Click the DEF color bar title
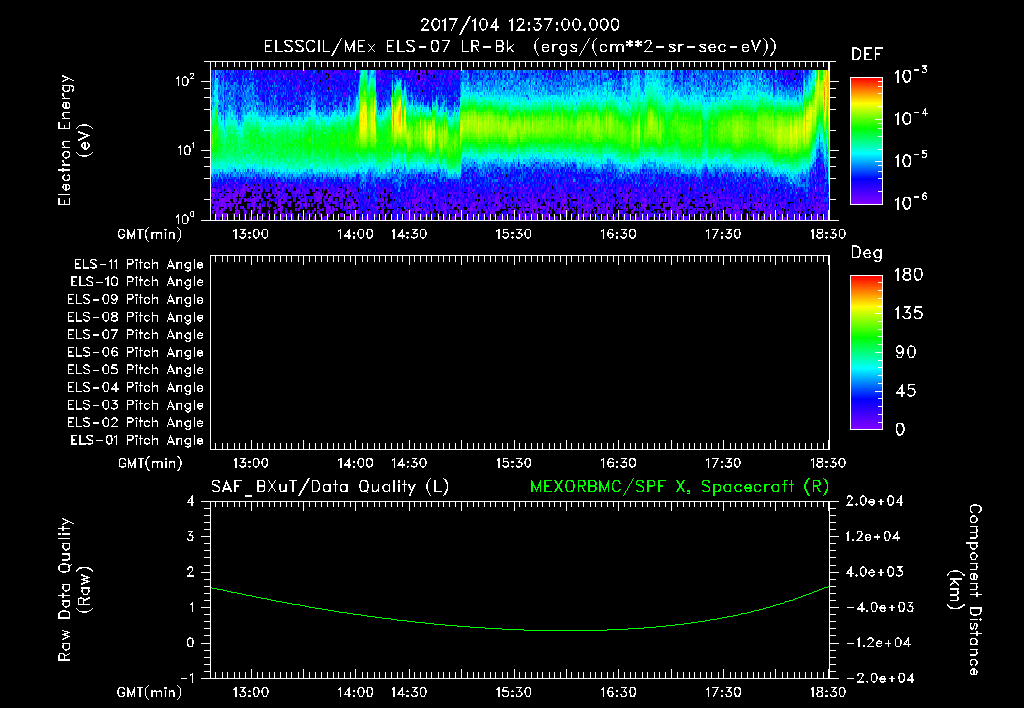 [x=867, y=54]
